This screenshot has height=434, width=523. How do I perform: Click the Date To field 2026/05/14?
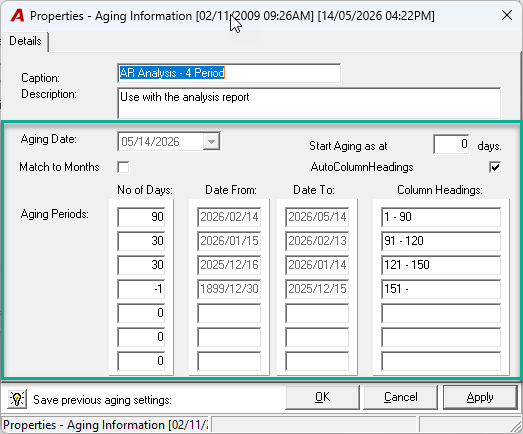pos(317,217)
